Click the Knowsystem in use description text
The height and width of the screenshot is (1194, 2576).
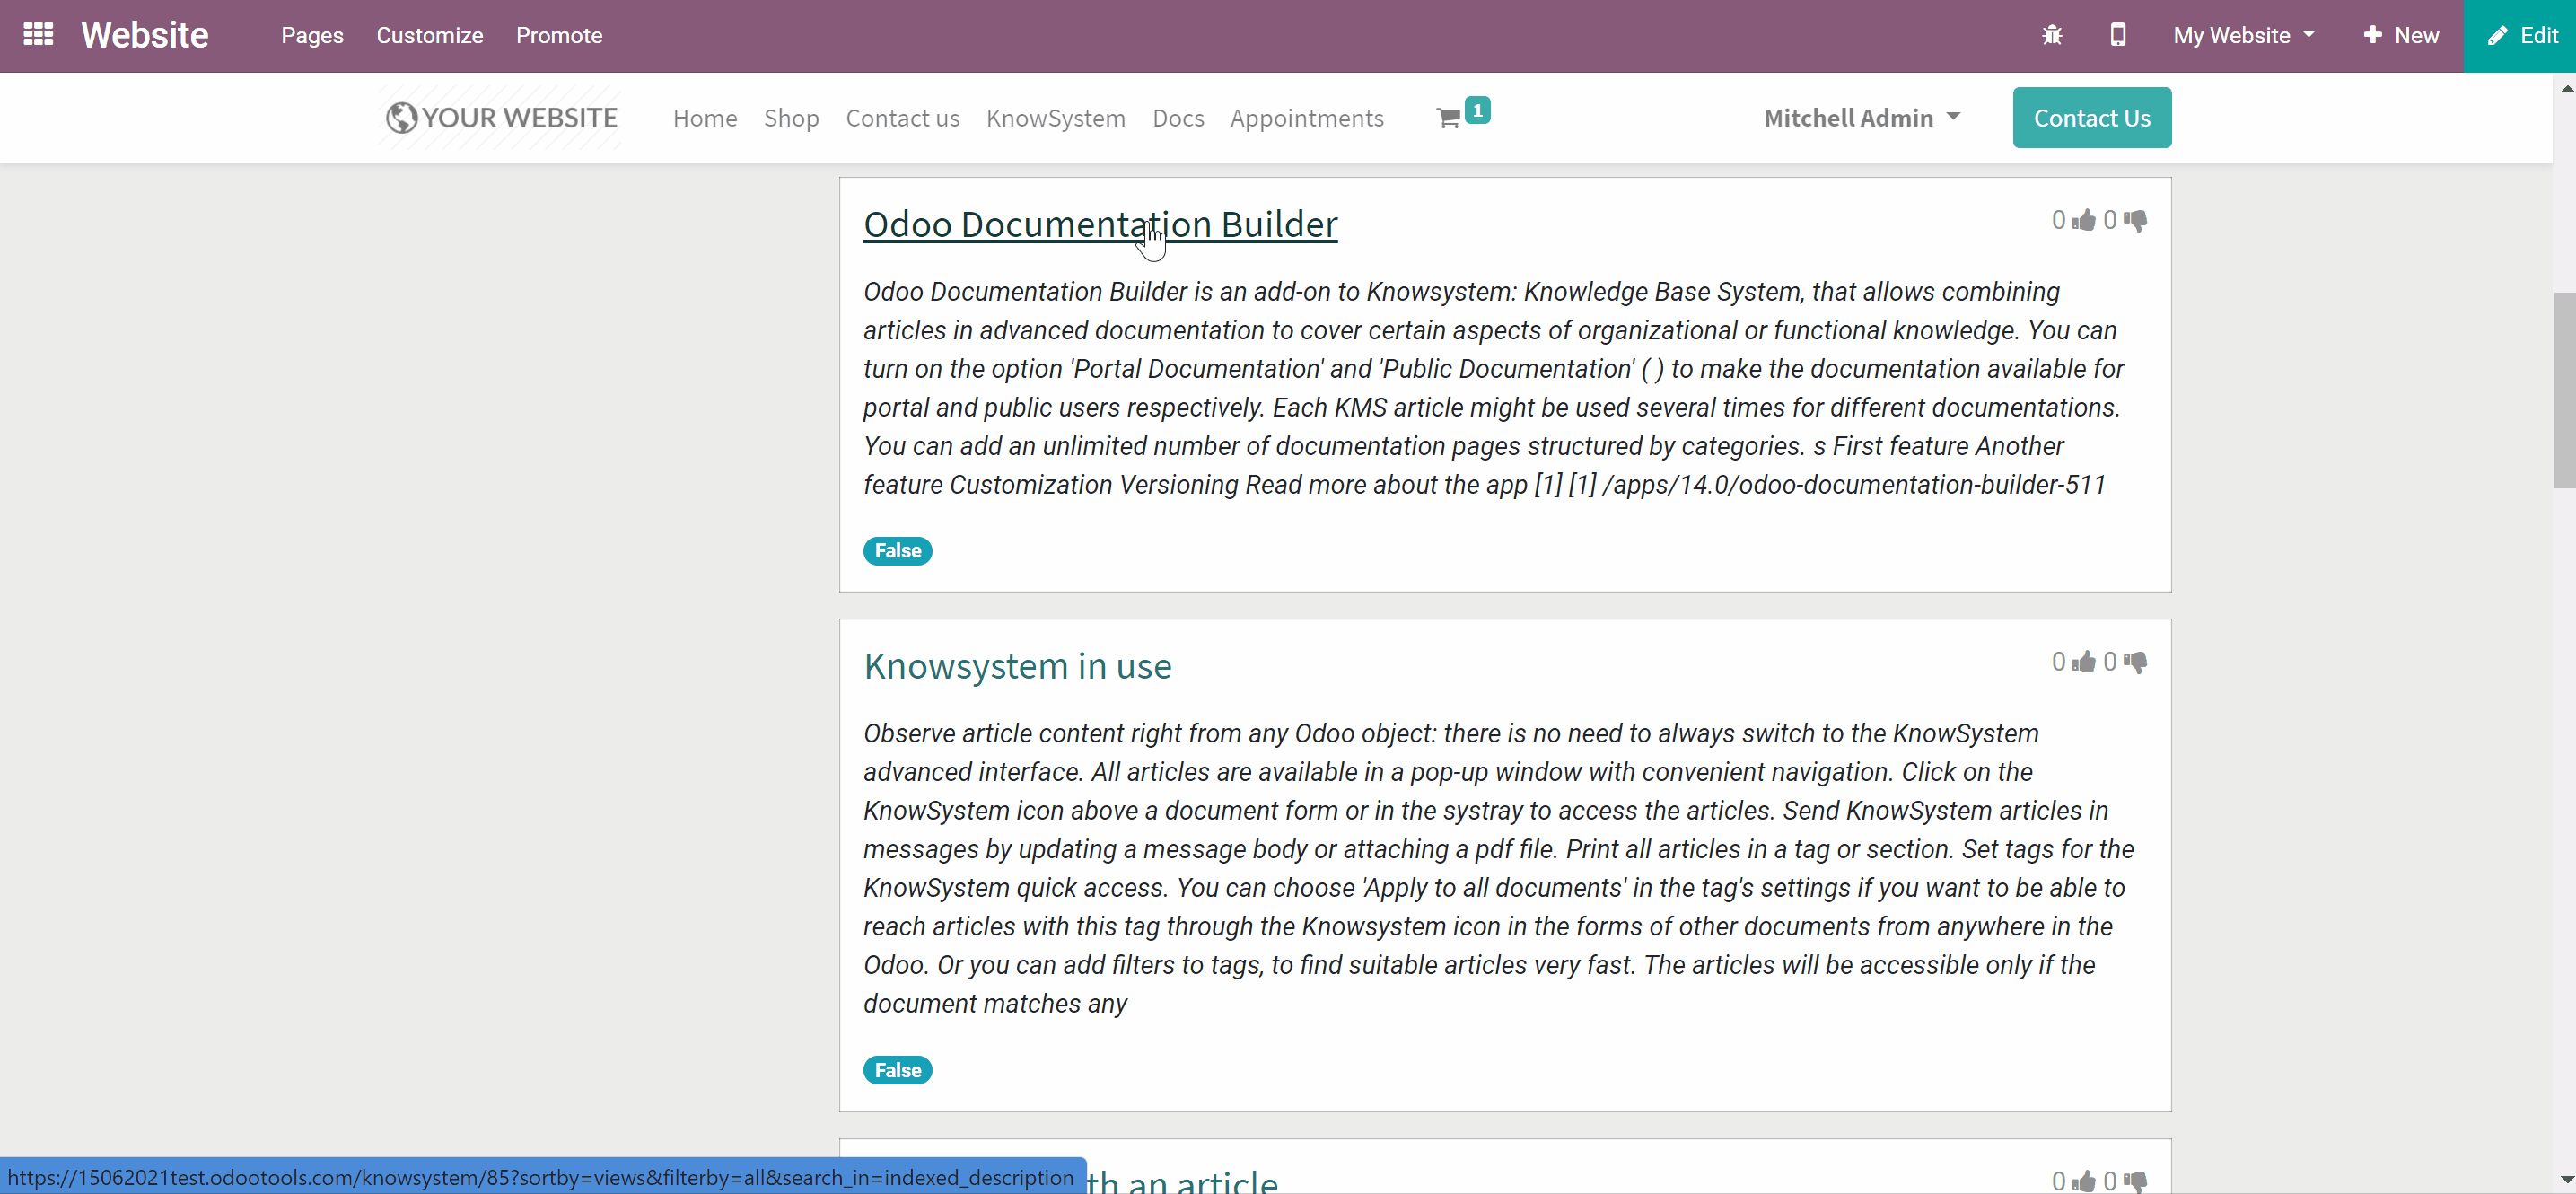[1498, 868]
